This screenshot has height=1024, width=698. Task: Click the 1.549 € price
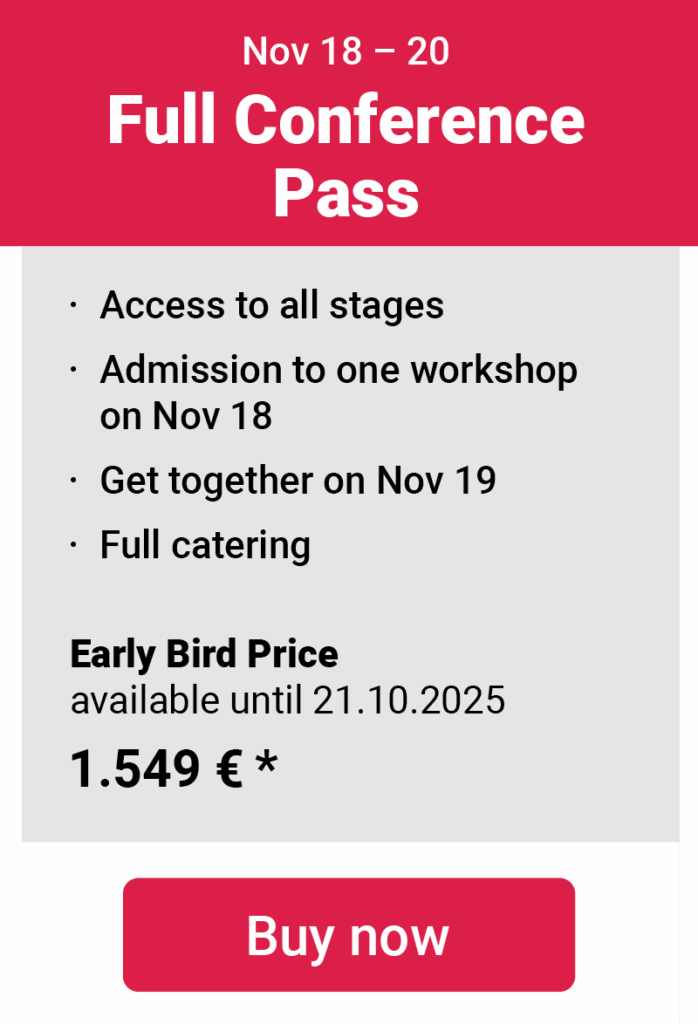click(157, 769)
